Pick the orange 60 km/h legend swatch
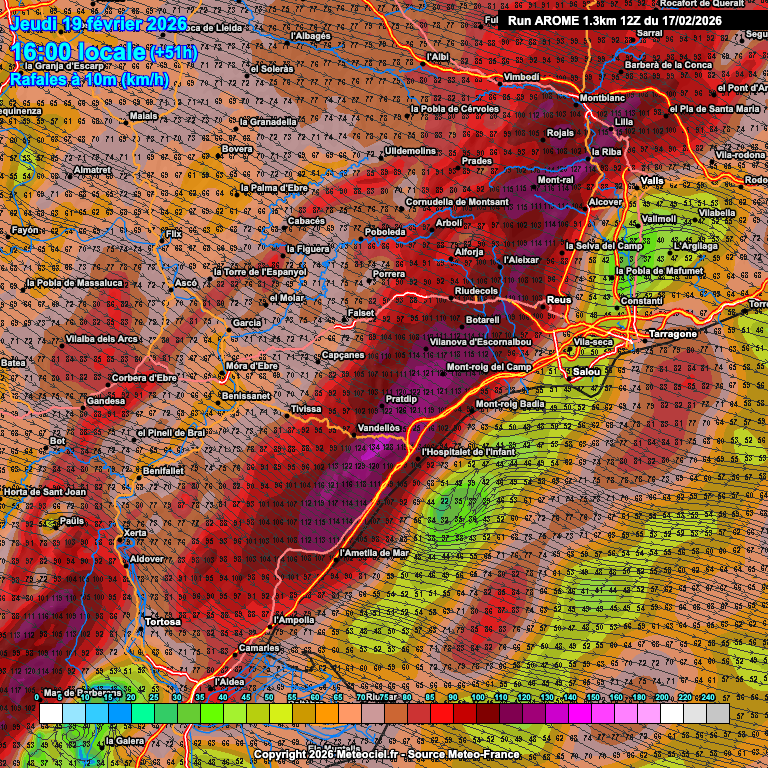This screenshot has height=768, width=768. click(x=326, y=713)
